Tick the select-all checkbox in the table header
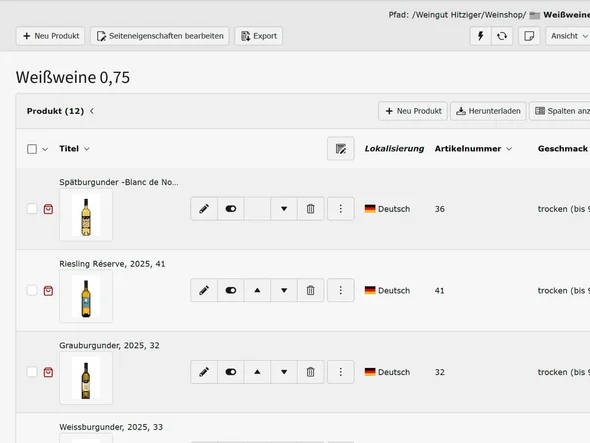The image size is (590, 443). pyautogui.click(x=32, y=149)
